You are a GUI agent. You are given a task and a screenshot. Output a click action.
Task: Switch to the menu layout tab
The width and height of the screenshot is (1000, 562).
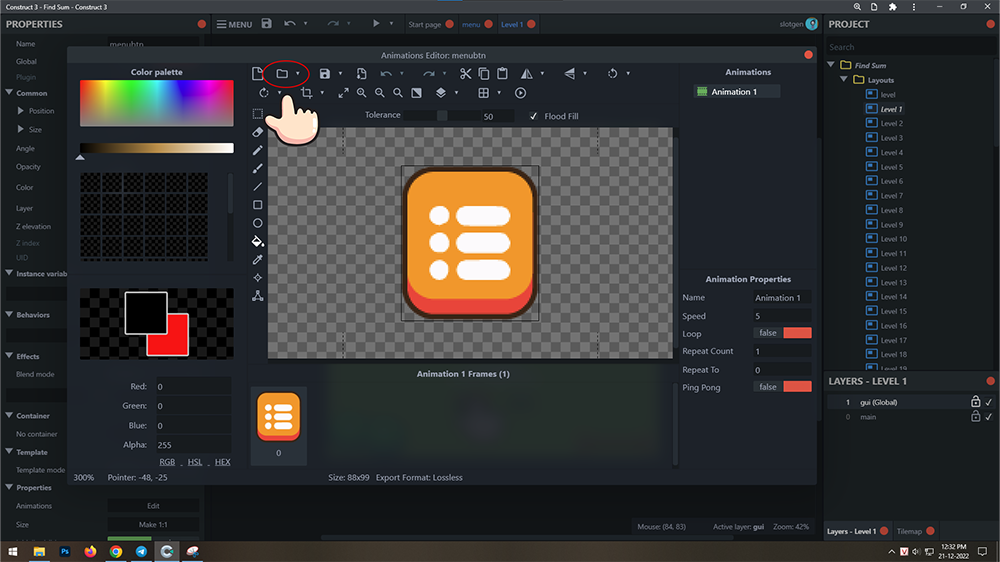tap(471, 24)
